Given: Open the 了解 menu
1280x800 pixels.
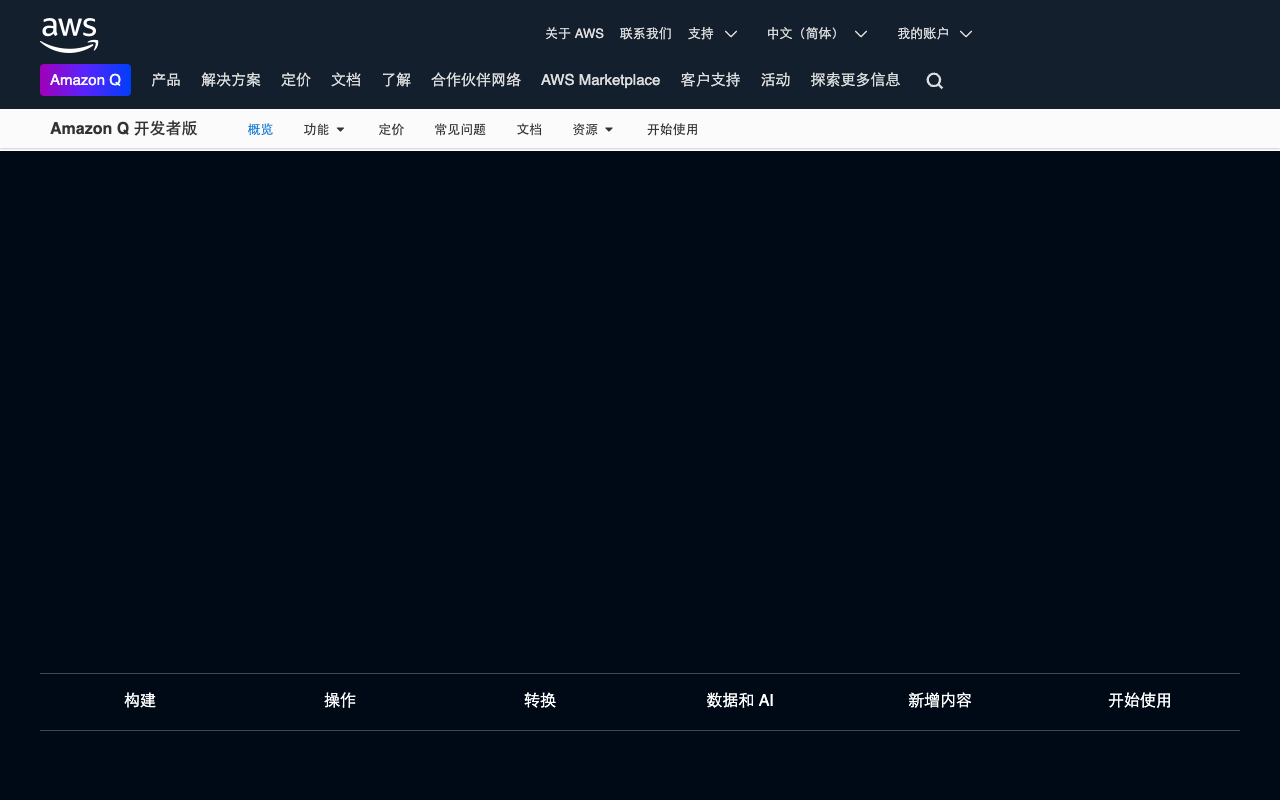Looking at the screenshot, I should (396, 80).
